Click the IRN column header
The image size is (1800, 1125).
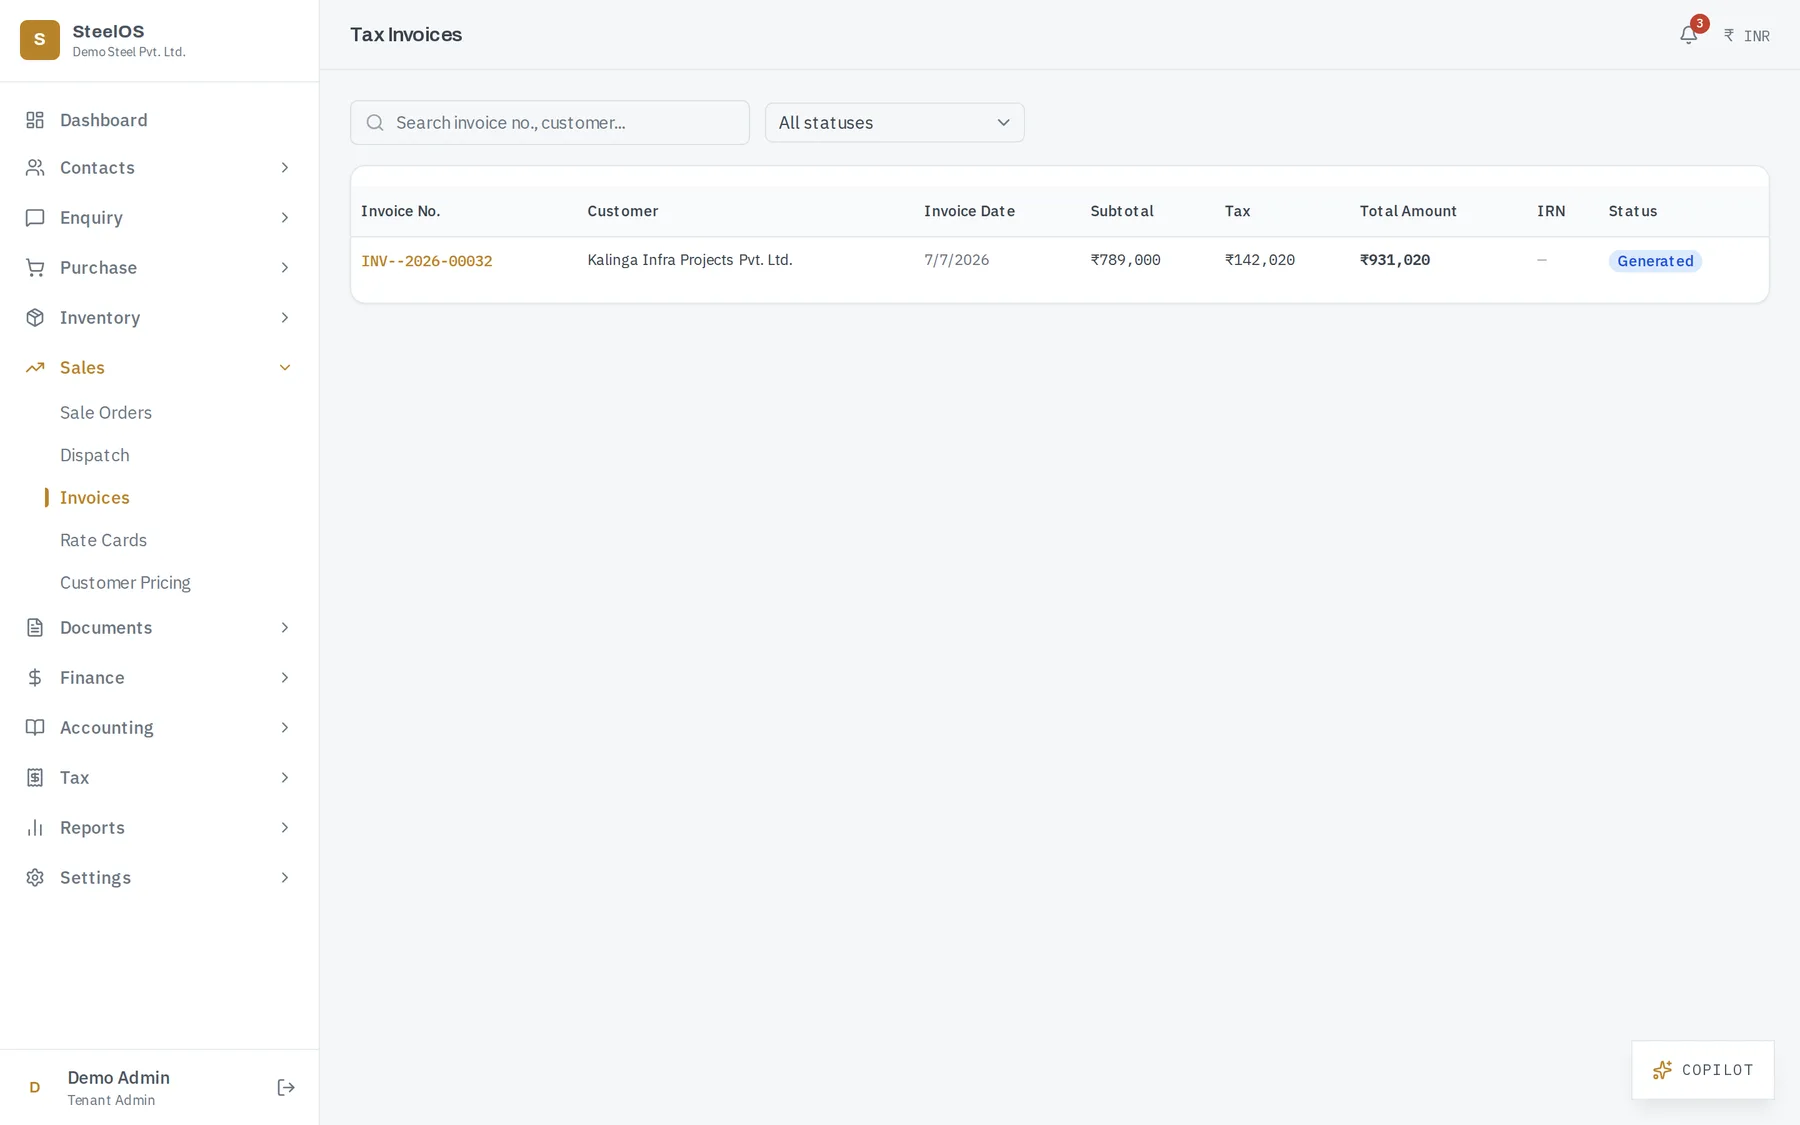1551,211
